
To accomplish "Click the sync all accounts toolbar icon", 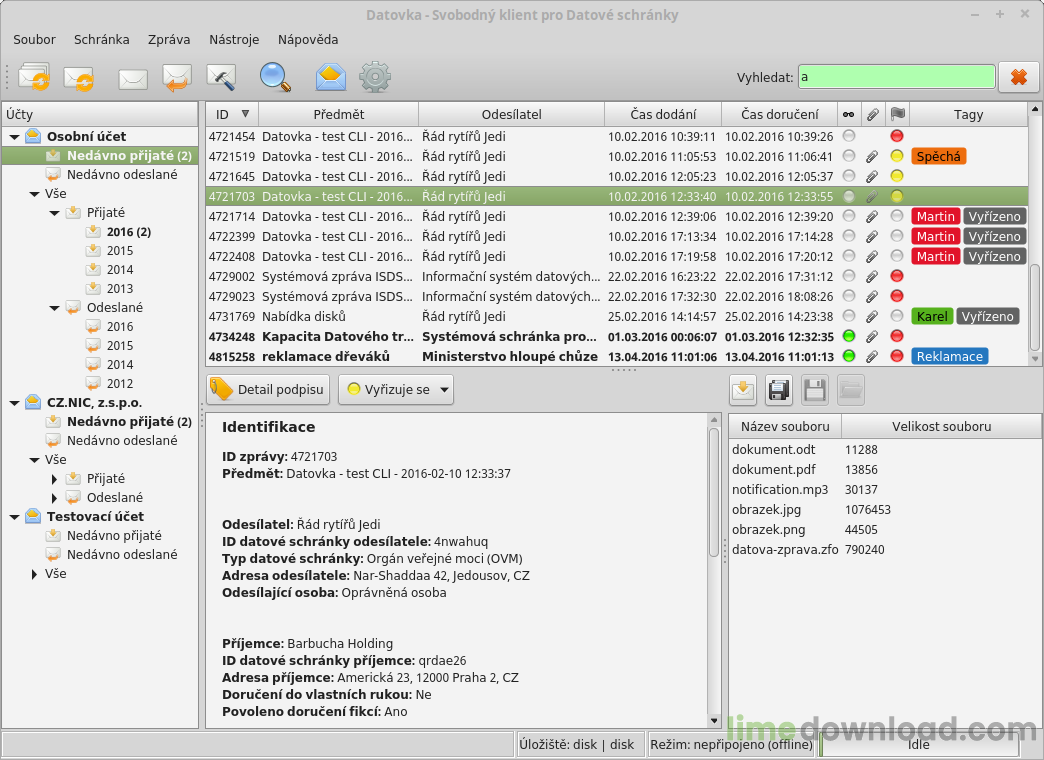I will (x=33, y=77).
